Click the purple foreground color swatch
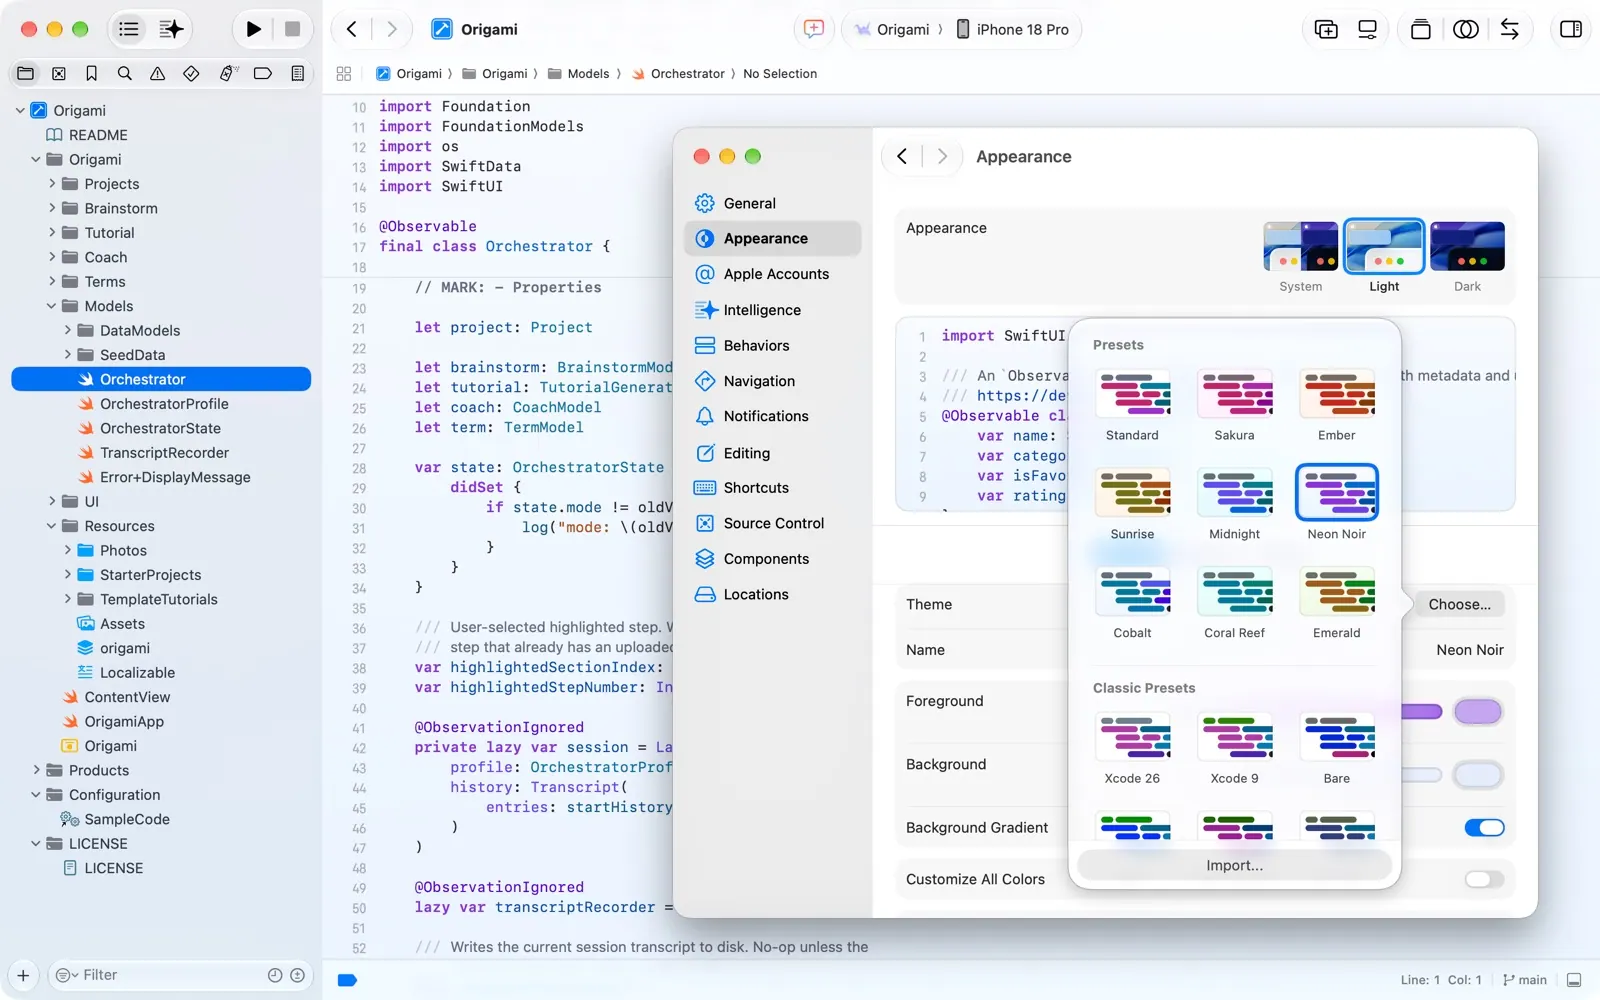 click(1477, 711)
